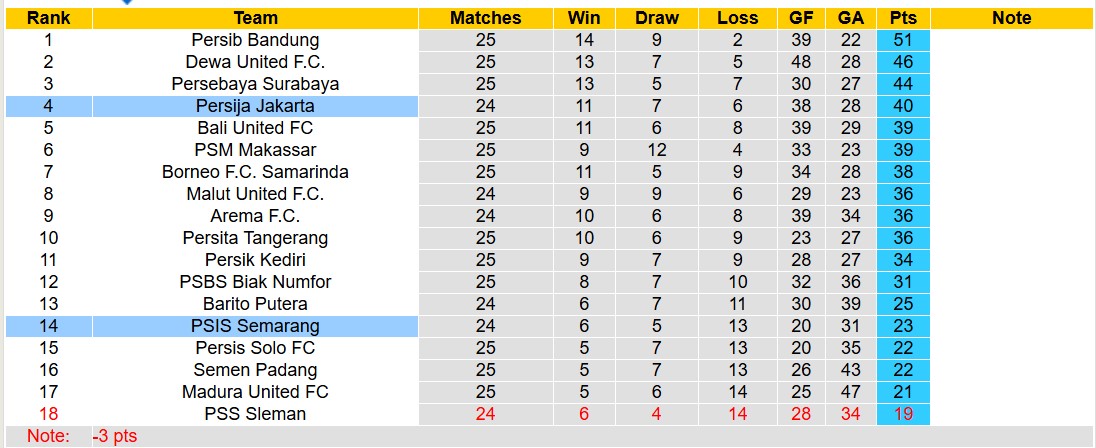Open Borneo F.C. Samarinda team entry
Image resolution: width=1096 pixels, height=448 pixels.
click(255, 172)
